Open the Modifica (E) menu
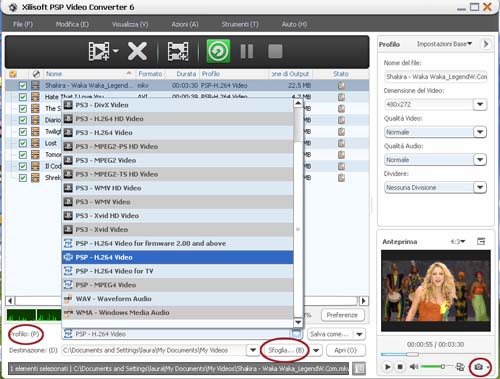Viewport: 500px width, 379px height. point(72,24)
